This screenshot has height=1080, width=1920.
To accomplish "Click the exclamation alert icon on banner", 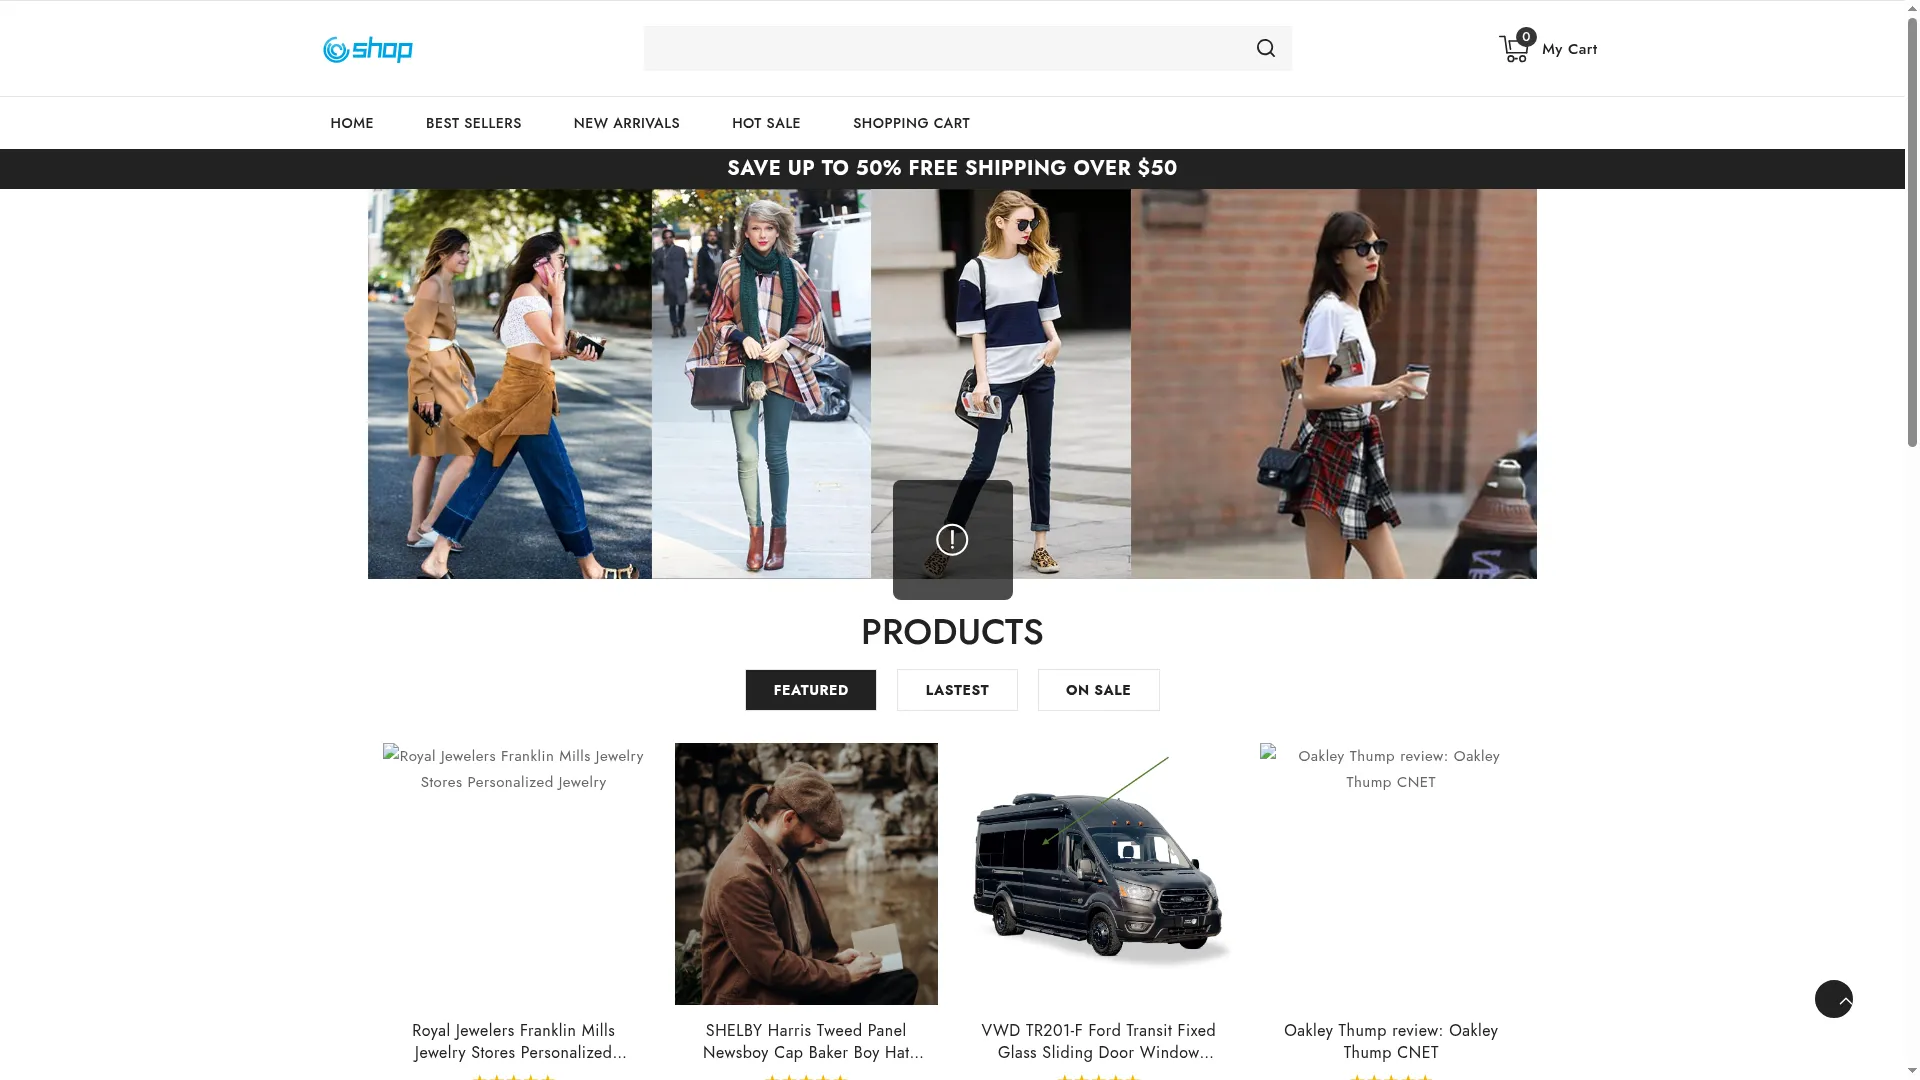I will point(952,540).
